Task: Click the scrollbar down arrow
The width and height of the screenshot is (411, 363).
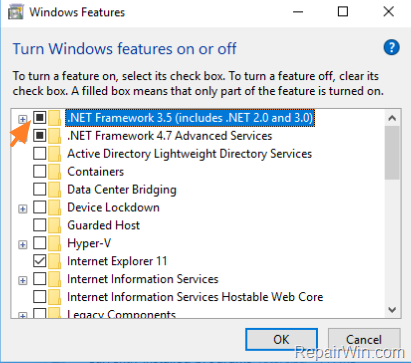Action: 392,310
